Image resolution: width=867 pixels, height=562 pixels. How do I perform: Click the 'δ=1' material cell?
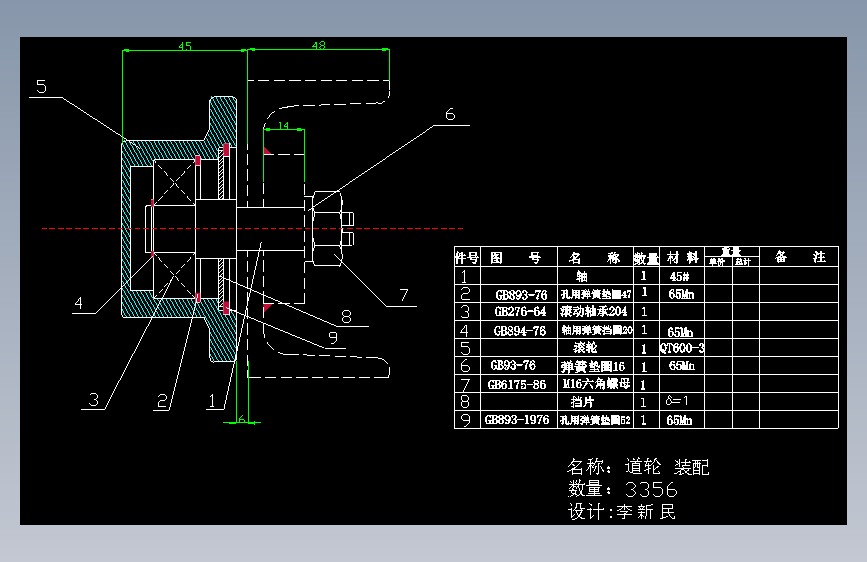click(x=677, y=400)
